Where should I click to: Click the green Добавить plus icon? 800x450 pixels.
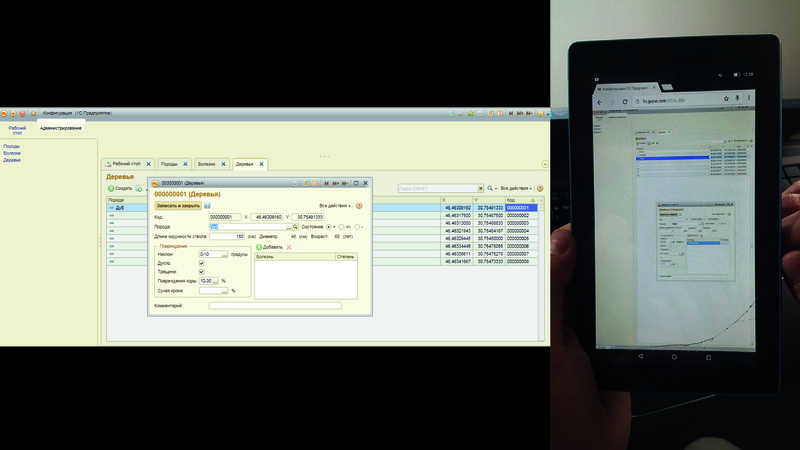coord(259,246)
